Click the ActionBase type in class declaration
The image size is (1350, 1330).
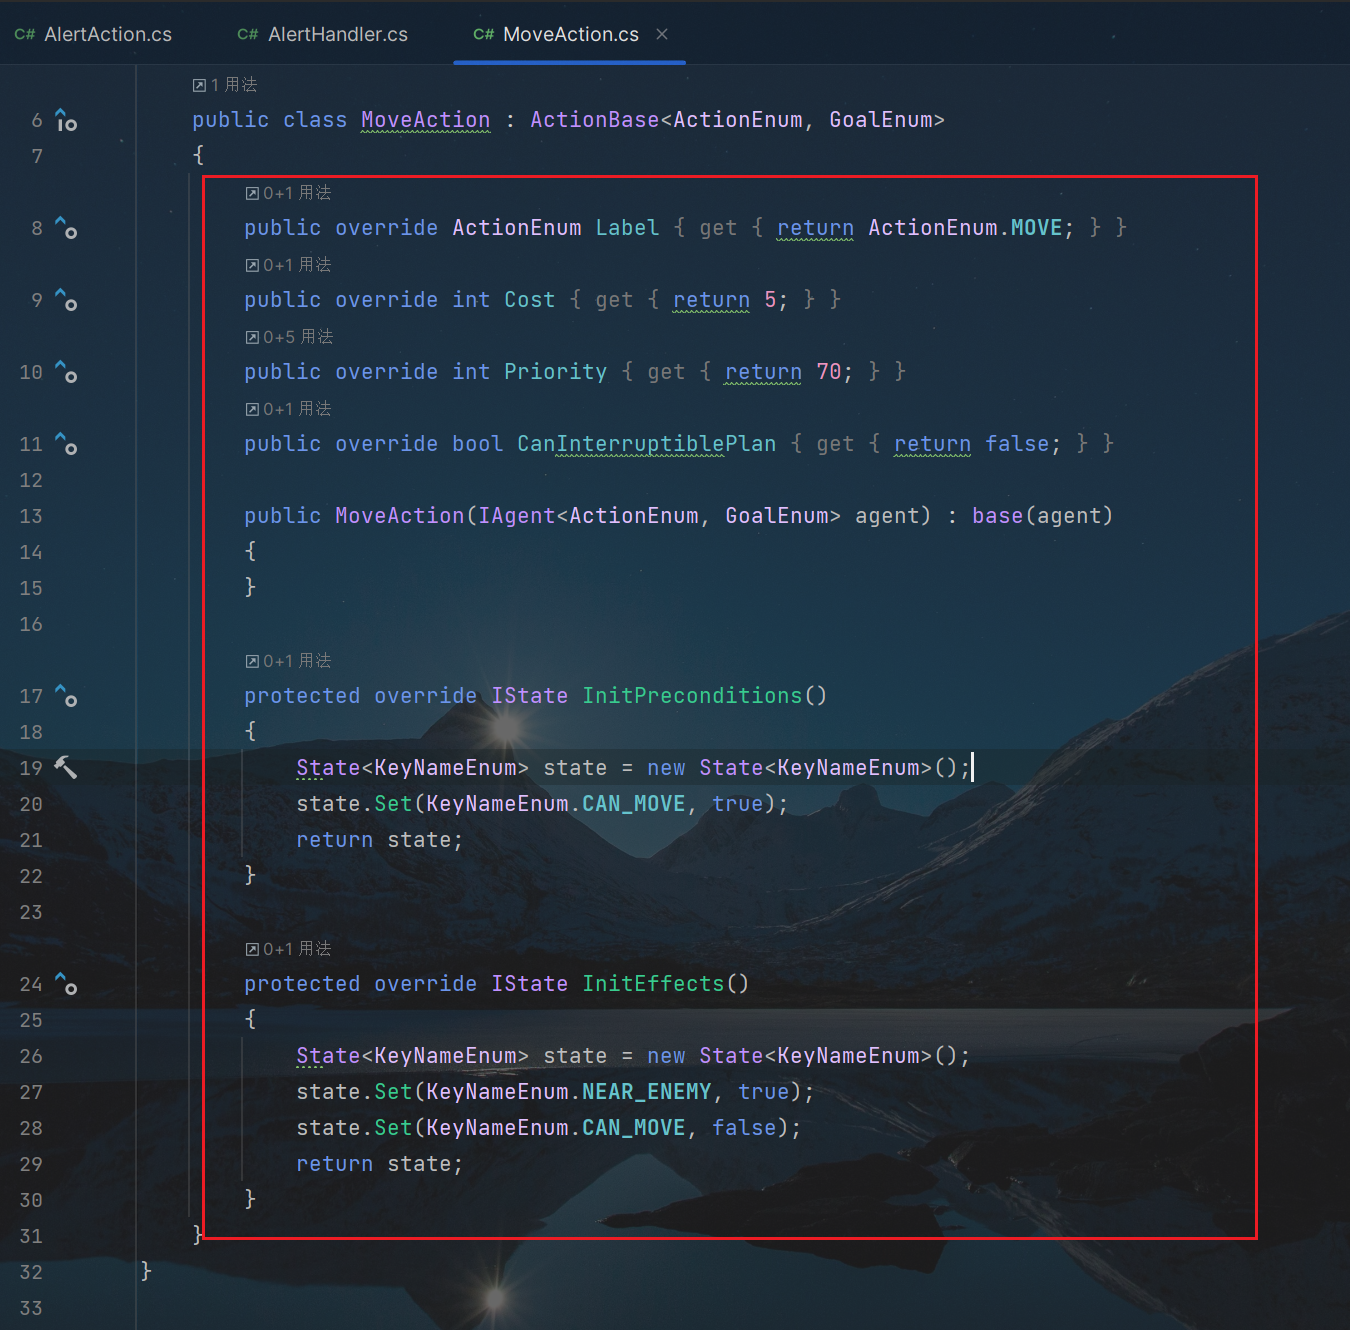coord(594,120)
